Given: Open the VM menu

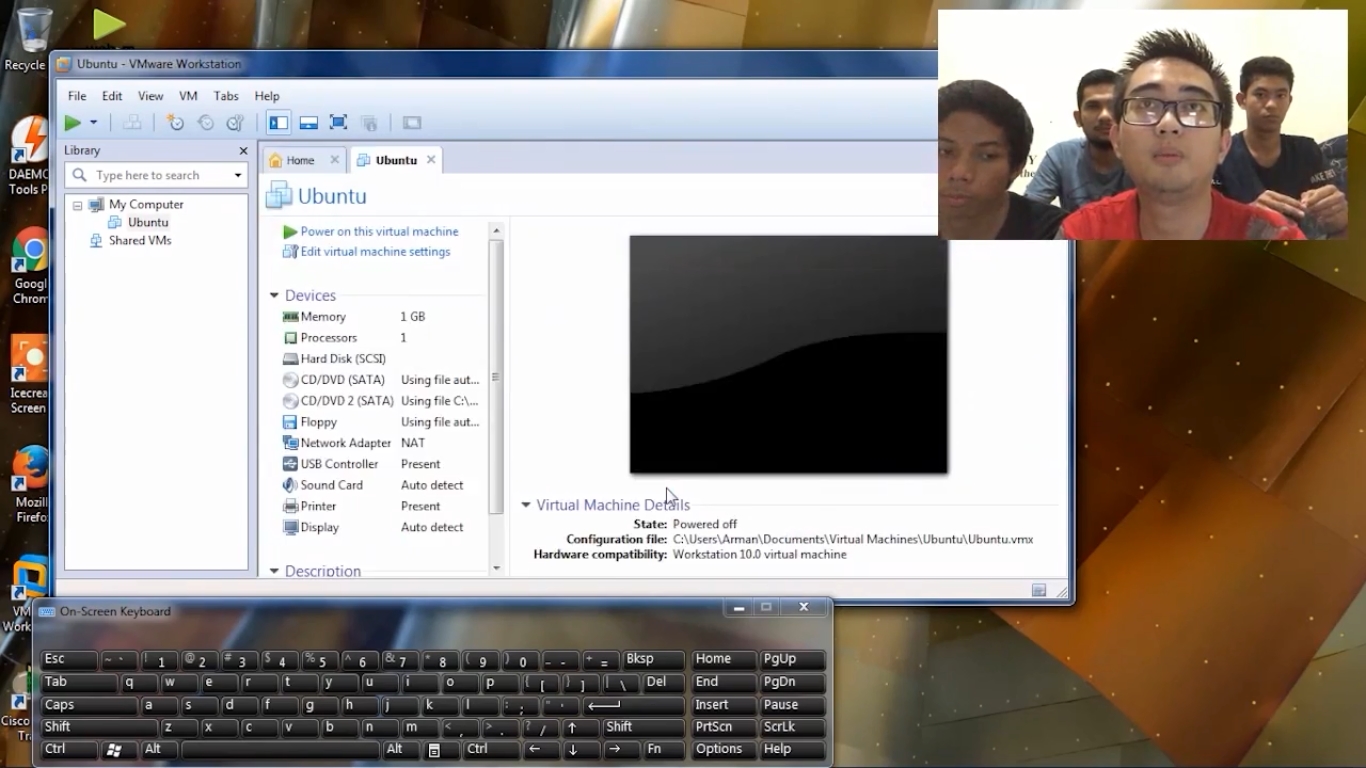Looking at the screenshot, I should pyautogui.click(x=188, y=96).
